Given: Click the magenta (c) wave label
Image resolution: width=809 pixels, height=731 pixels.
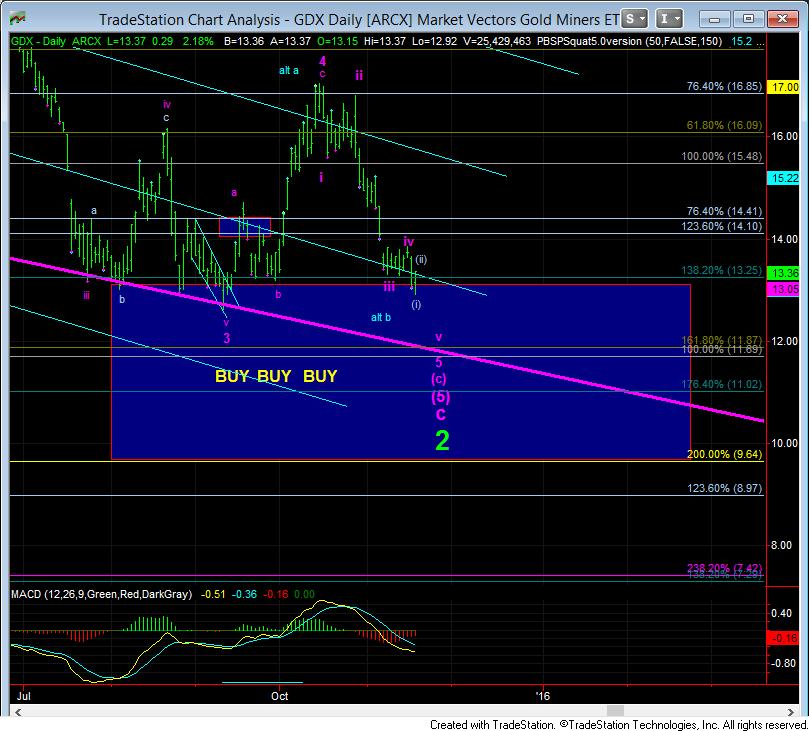Looking at the screenshot, I should 439,379.
